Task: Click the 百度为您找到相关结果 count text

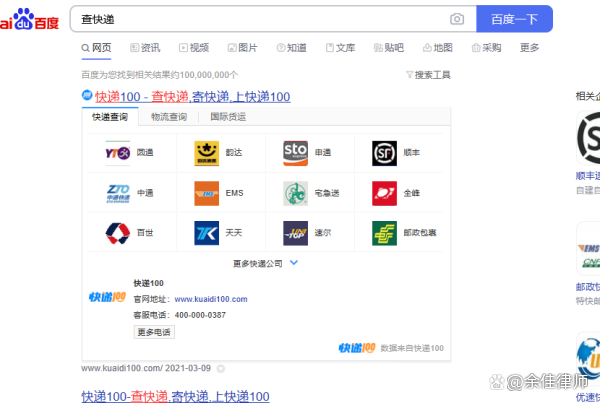Action: 160,75
